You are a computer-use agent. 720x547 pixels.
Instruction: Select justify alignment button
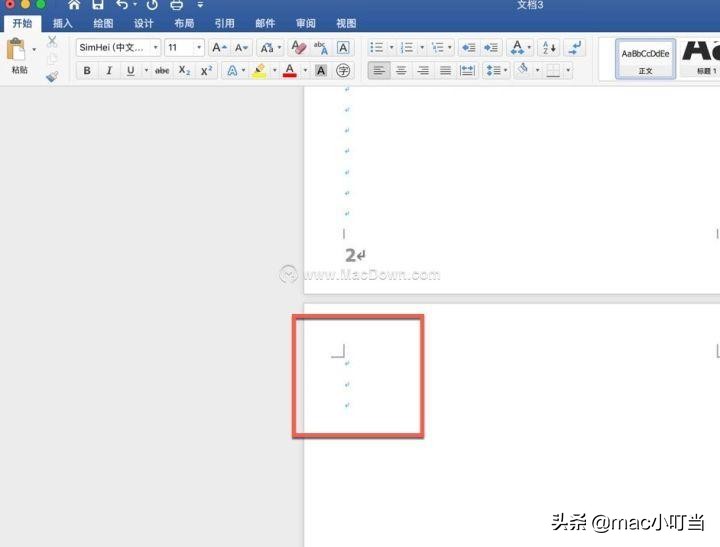pos(445,71)
